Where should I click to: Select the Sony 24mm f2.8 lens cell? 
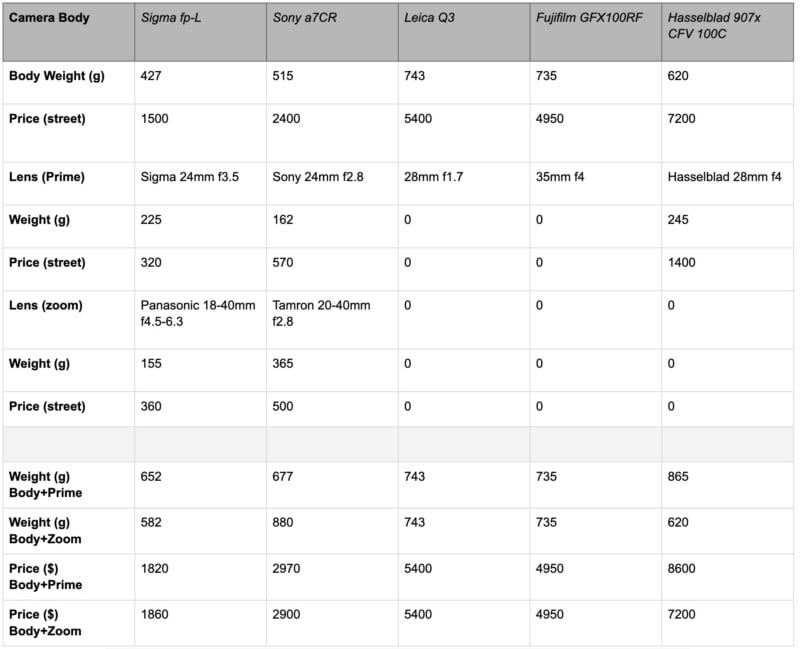pyautogui.click(x=320, y=177)
